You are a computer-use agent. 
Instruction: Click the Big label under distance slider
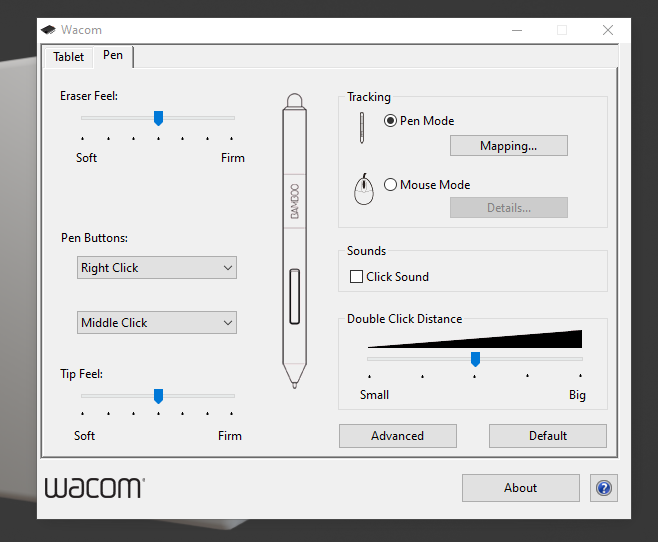click(x=577, y=395)
